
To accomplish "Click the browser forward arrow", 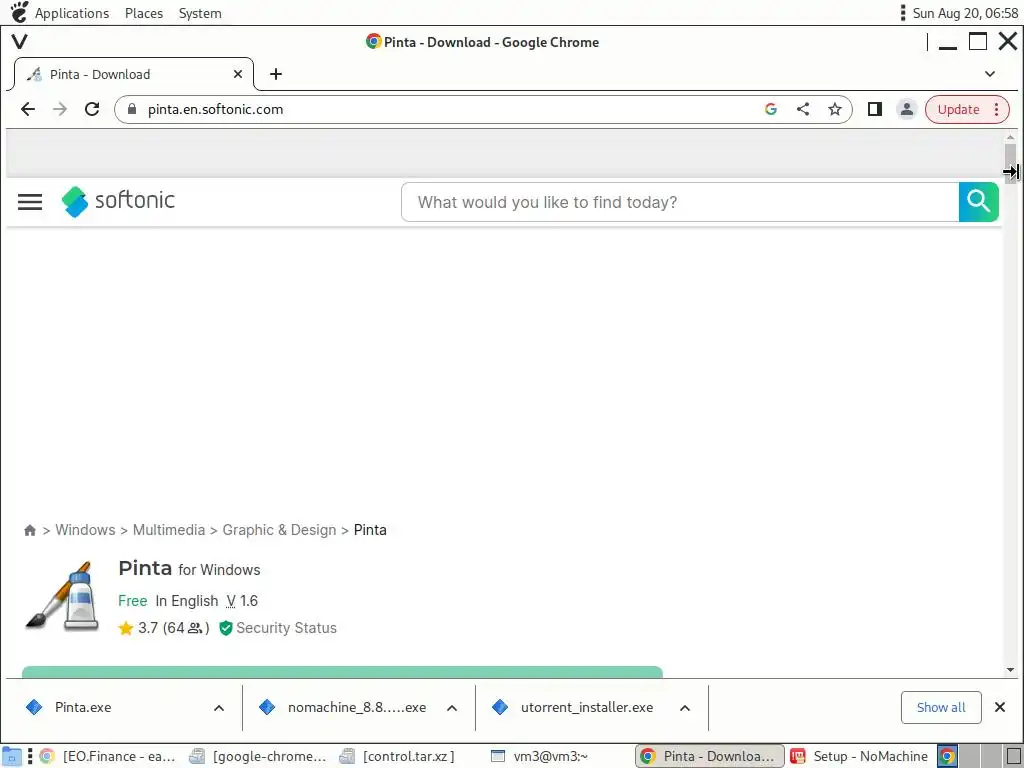I will [59, 109].
